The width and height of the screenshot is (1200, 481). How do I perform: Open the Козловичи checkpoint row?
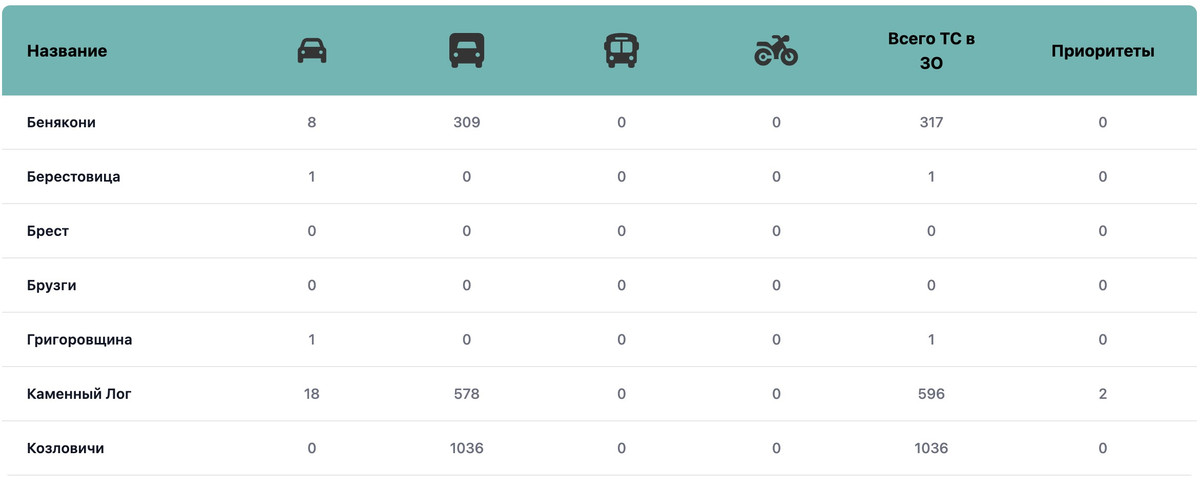(x=66, y=448)
